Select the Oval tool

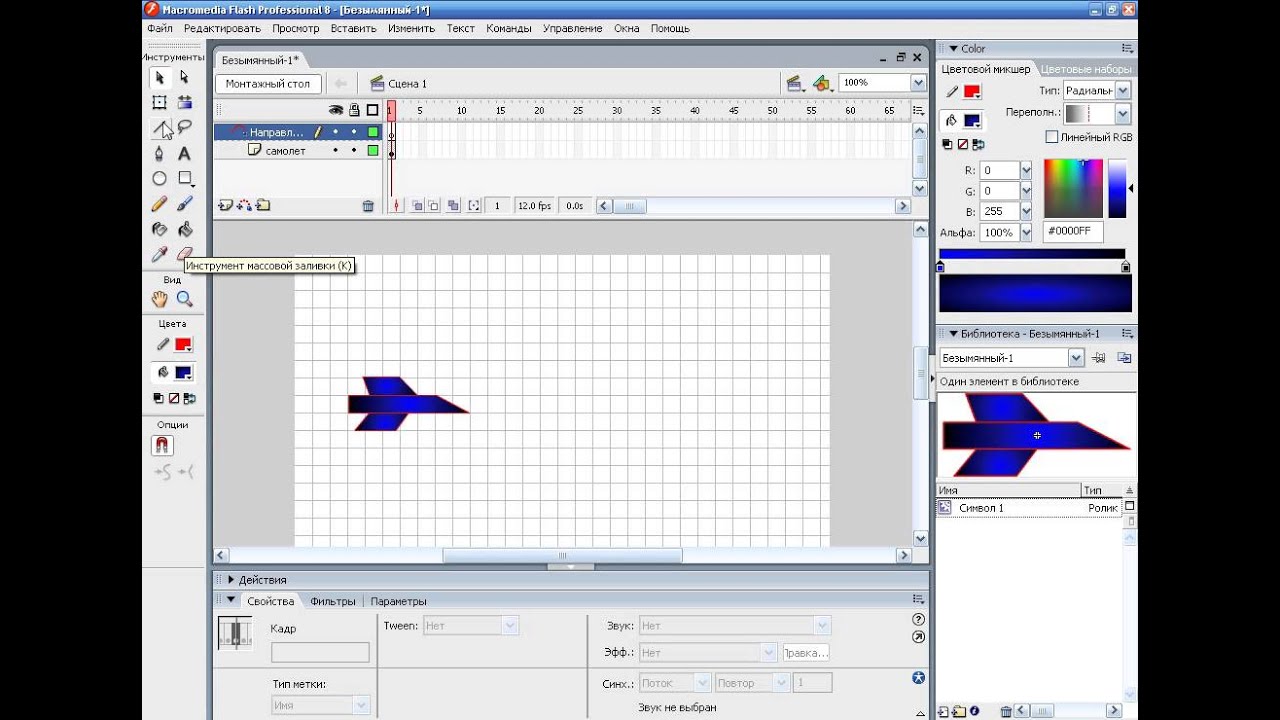pyautogui.click(x=159, y=179)
